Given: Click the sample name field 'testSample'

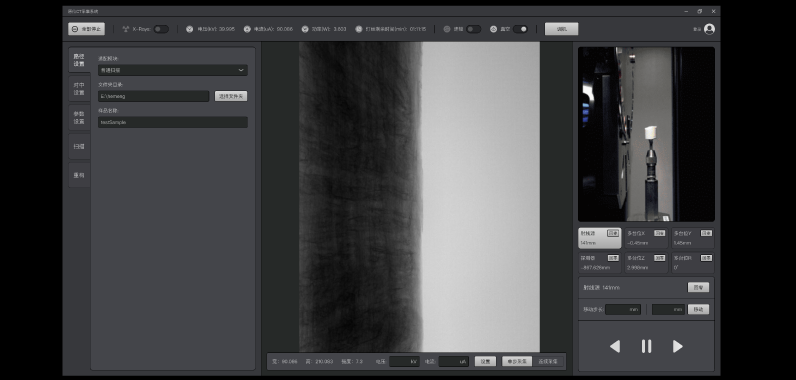Looking at the screenshot, I should [173, 122].
